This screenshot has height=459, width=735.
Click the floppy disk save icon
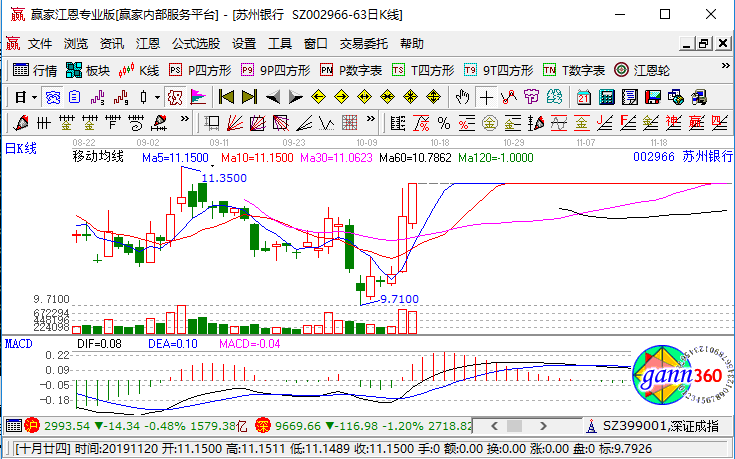[652, 98]
